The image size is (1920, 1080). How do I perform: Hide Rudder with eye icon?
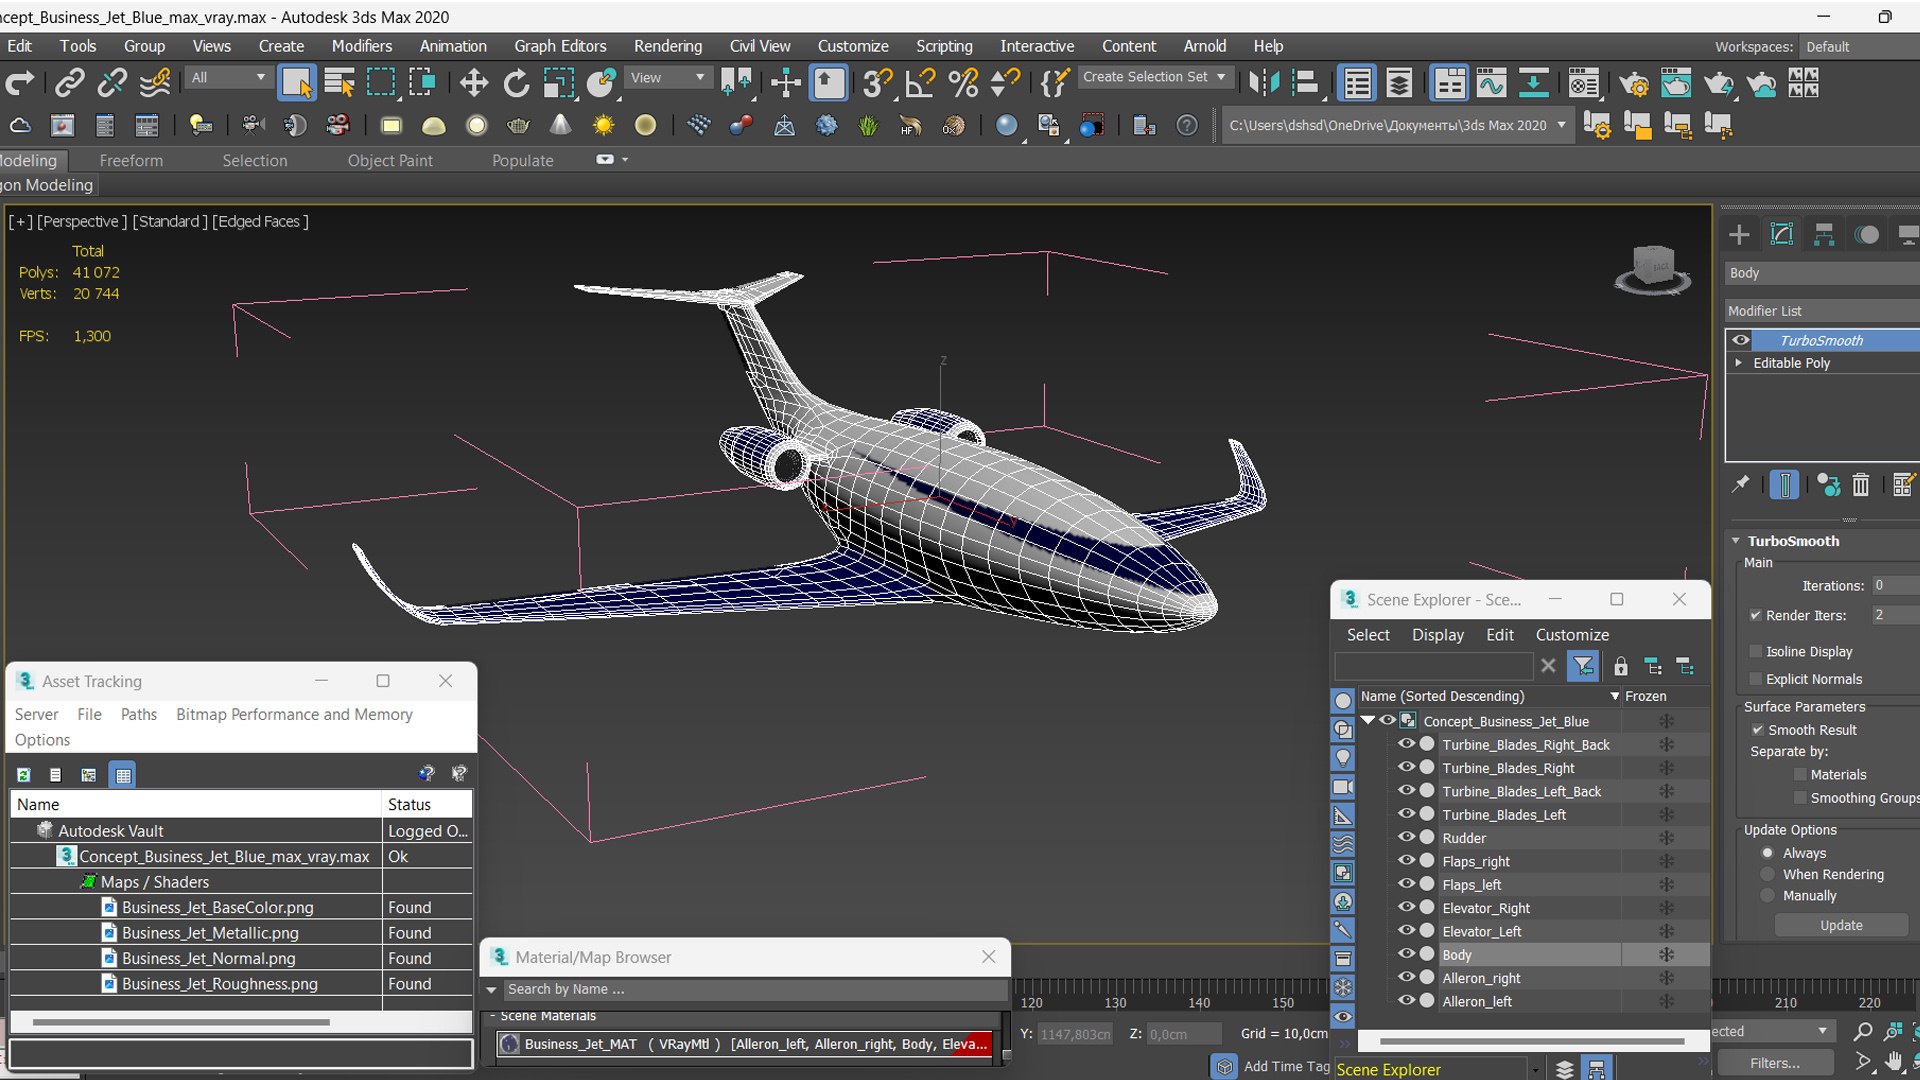click(1406, 837)
